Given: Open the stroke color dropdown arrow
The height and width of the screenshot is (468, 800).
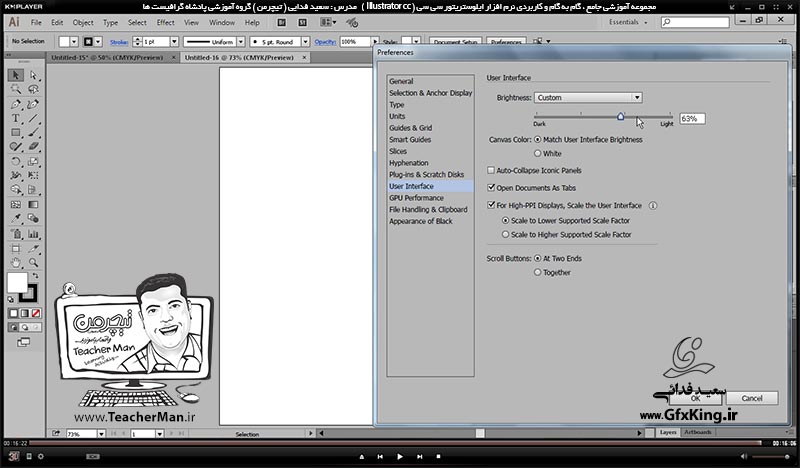Looking at the screenshot, I should click(98, 41).
